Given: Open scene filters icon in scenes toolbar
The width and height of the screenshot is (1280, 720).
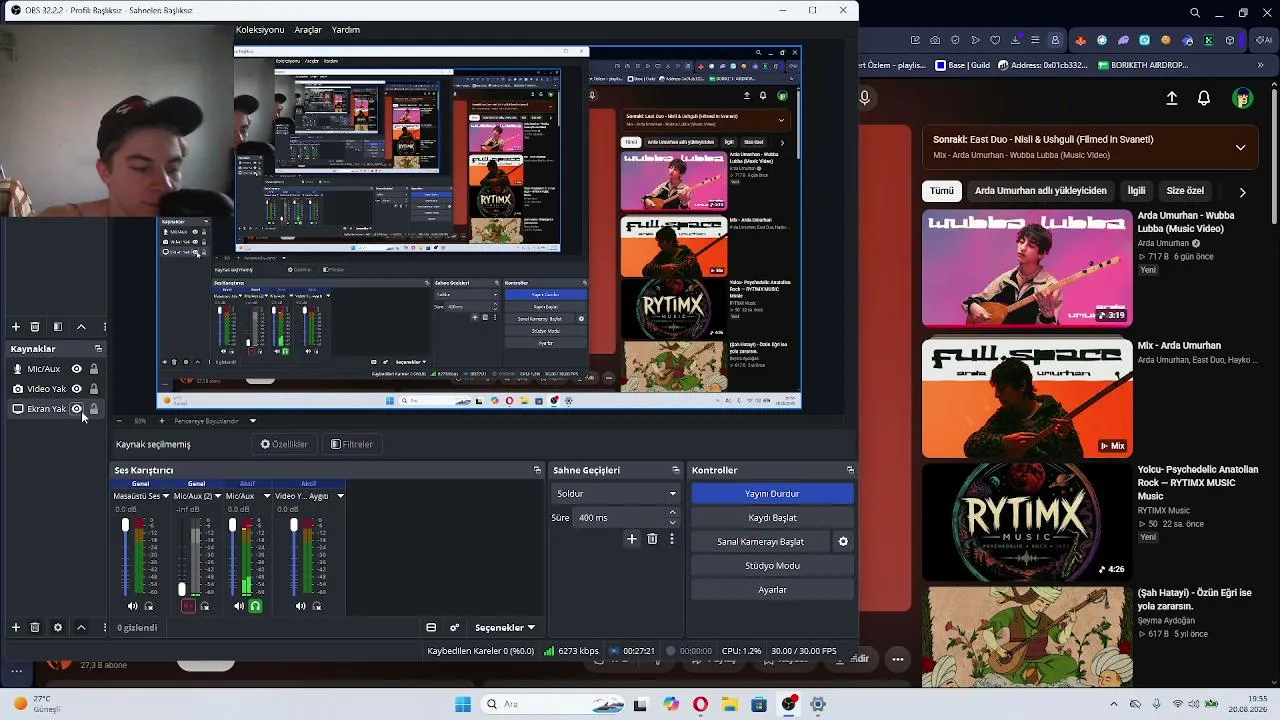Looking at the screenshot, I should coord(57,327).
